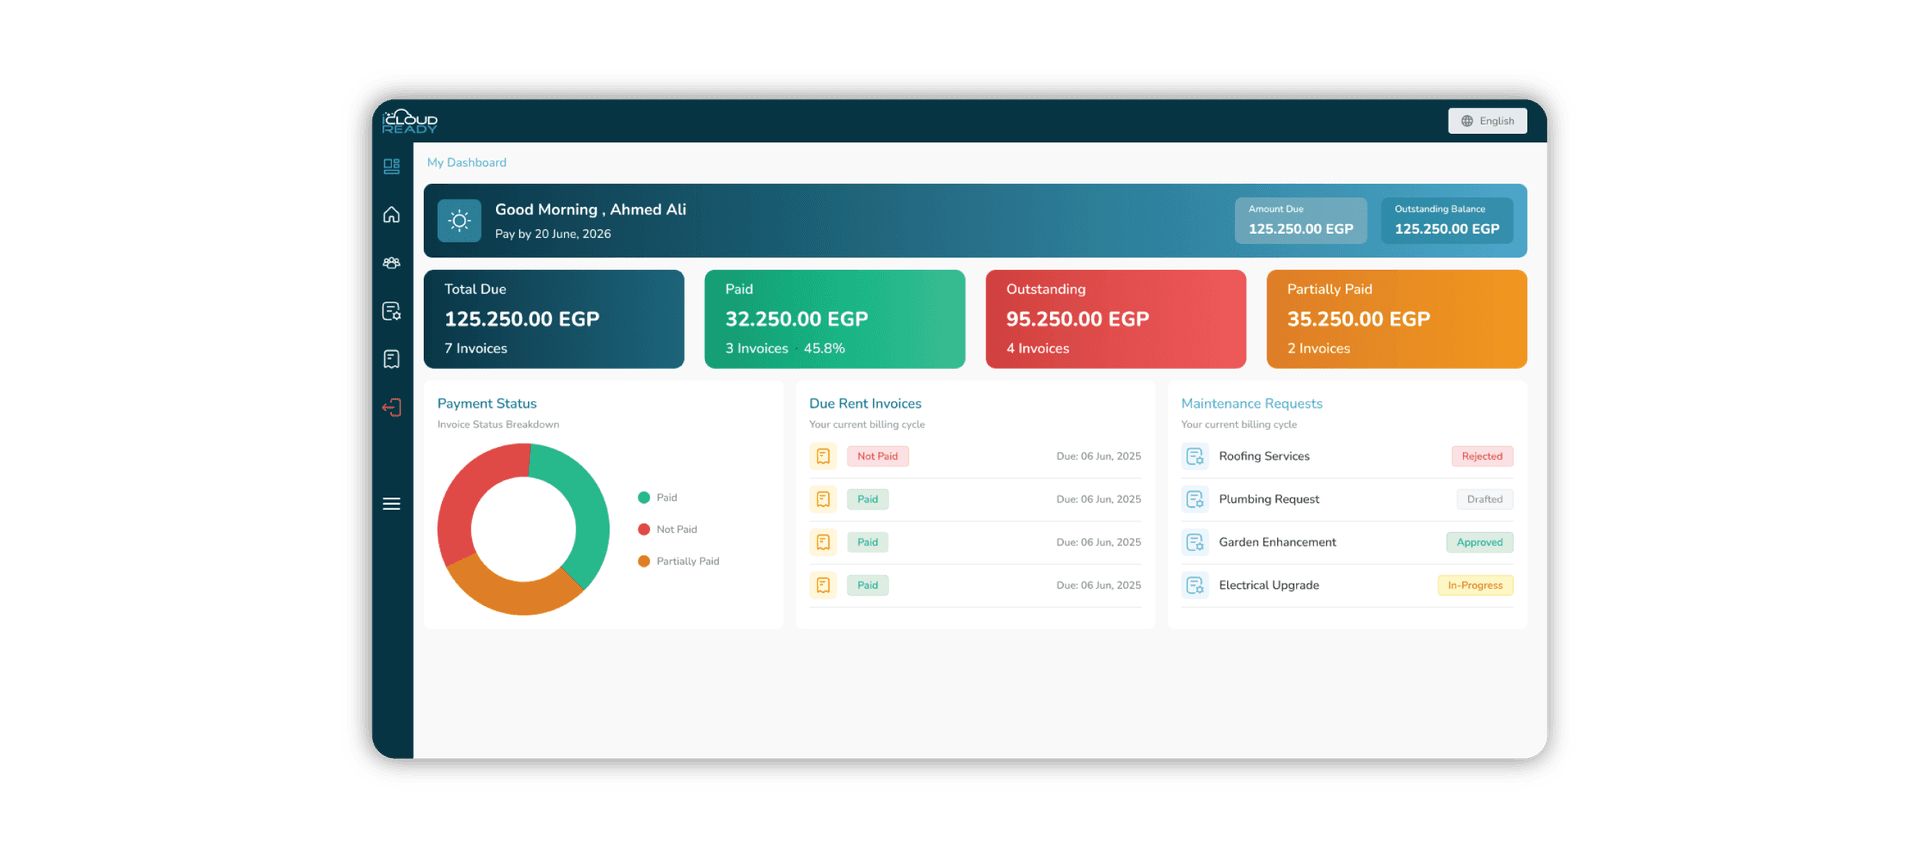Click the 35.250.00 EGP amount
The height and width of the screenshot is (844, 1920).
[1359, 319]
